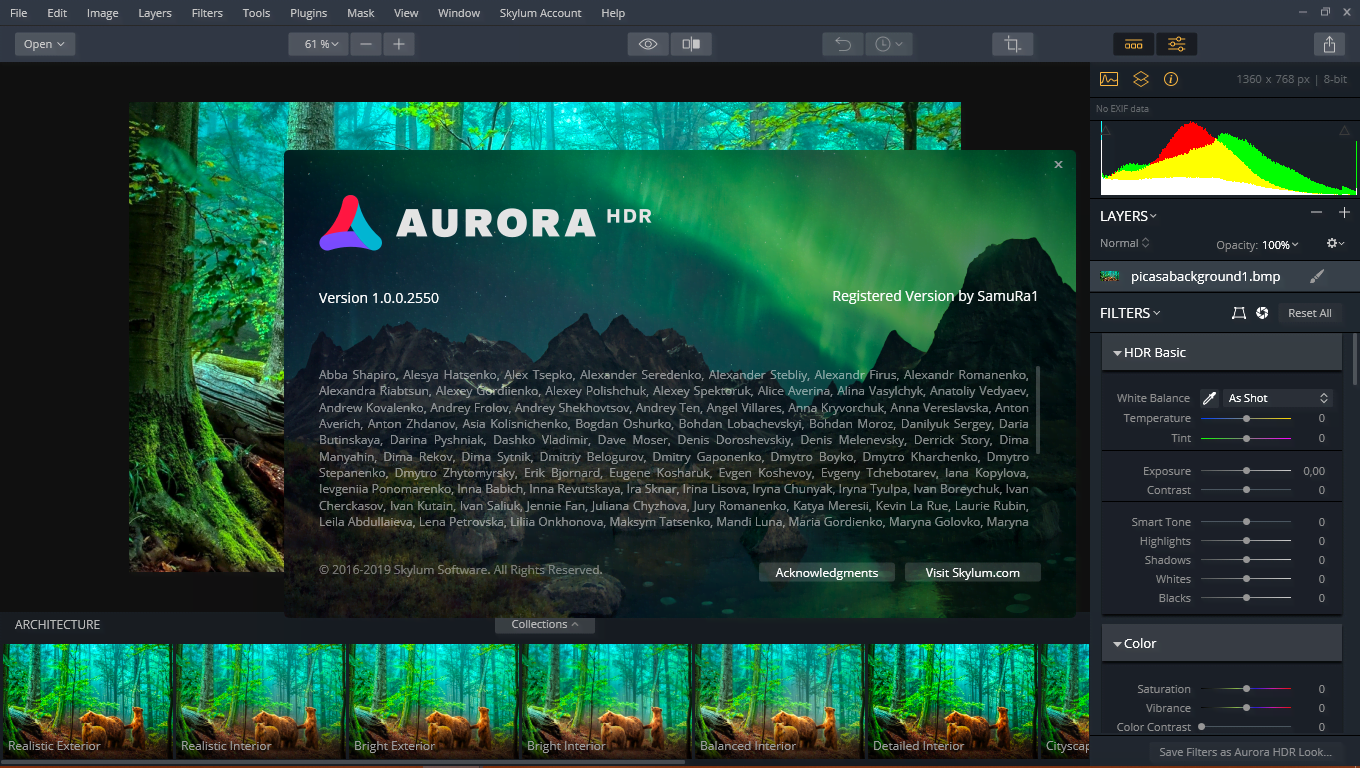Select the picasabackground1.bmp layer
Image resolution: width=1360 pixels, height=768 pixels.
tap(1225, 276)
